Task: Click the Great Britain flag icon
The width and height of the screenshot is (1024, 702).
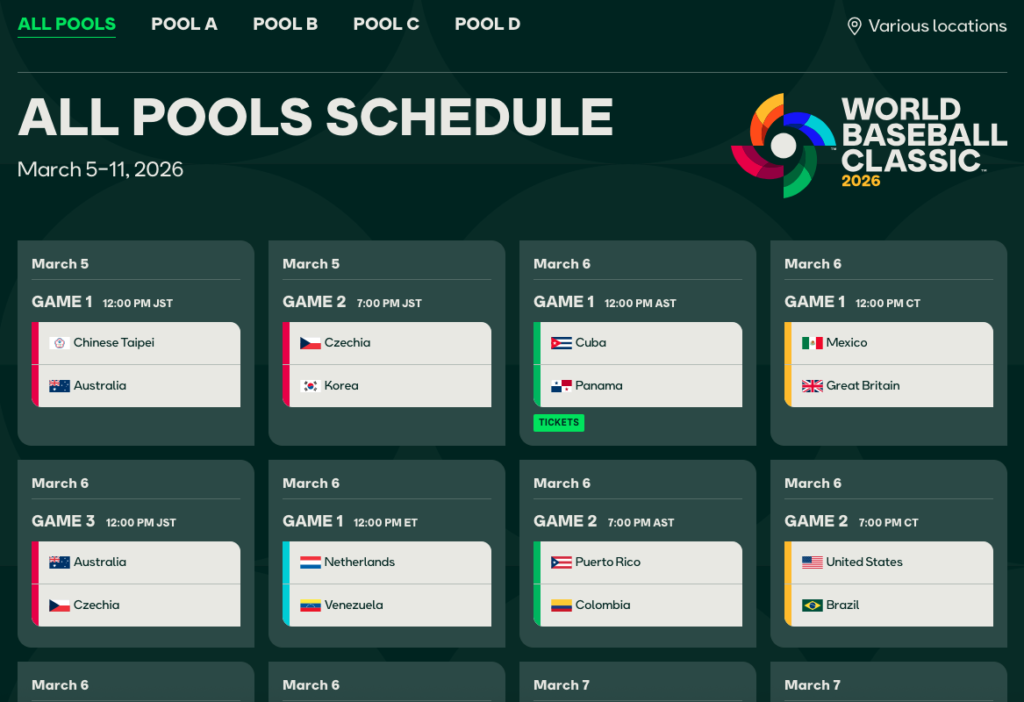Action: 812,386
